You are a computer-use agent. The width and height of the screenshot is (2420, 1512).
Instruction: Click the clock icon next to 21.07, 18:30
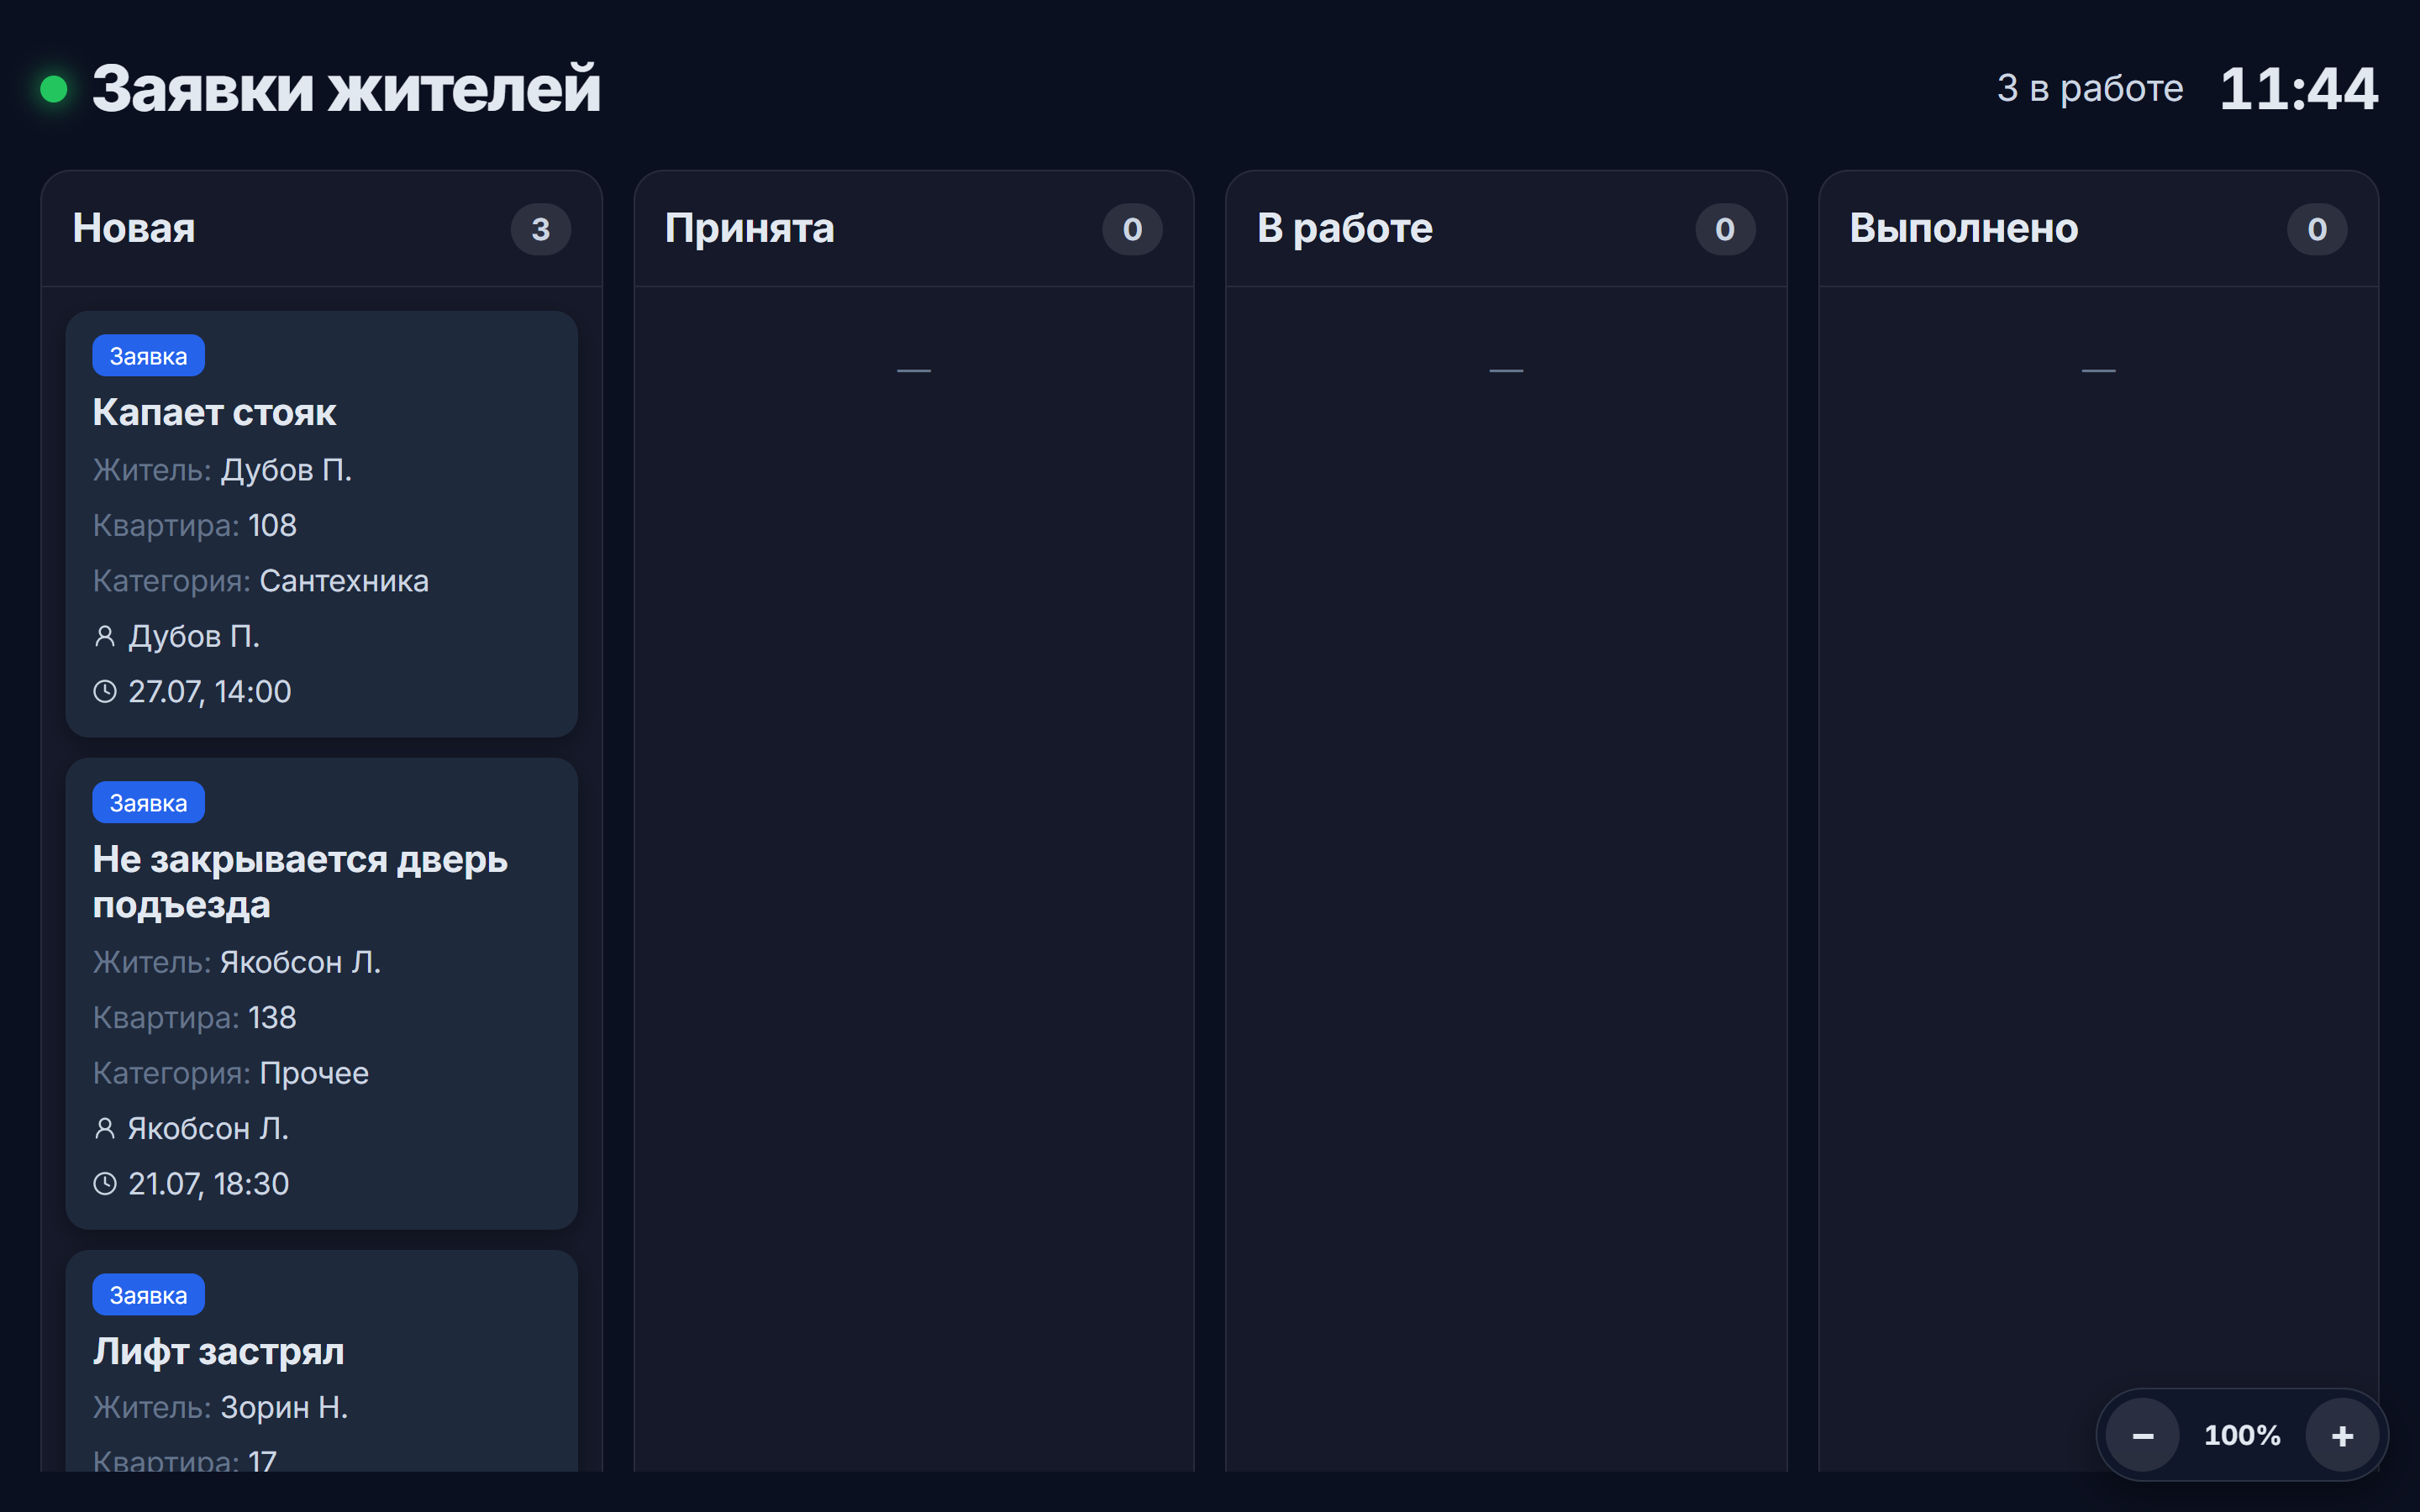[105, 1184]
